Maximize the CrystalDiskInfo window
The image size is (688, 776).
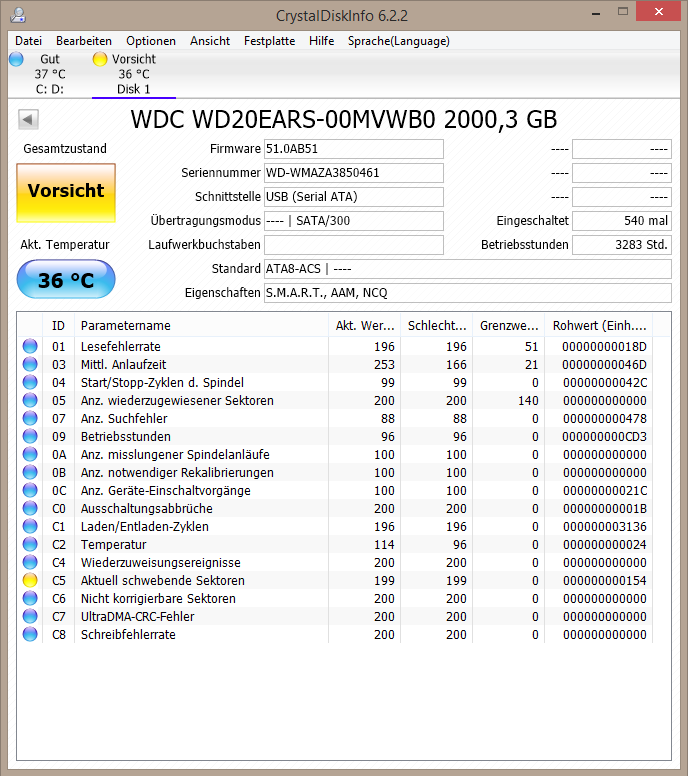pos(623,12)
